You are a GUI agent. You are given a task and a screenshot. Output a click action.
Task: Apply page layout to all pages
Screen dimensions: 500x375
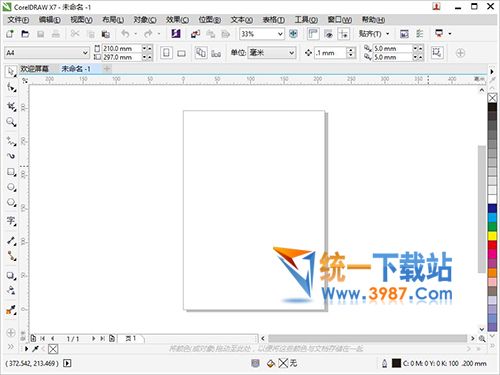point(201,53)
